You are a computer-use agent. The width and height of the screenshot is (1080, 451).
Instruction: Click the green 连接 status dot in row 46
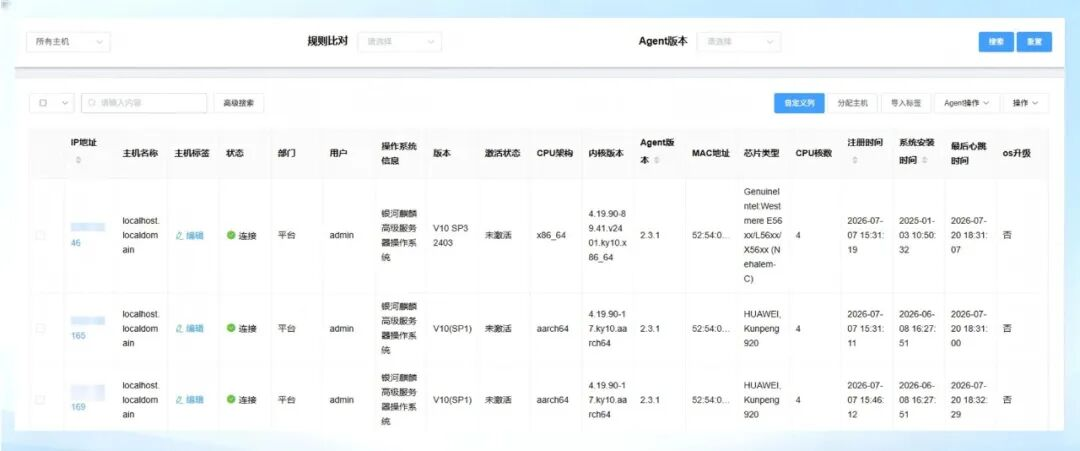coord(231,235)
